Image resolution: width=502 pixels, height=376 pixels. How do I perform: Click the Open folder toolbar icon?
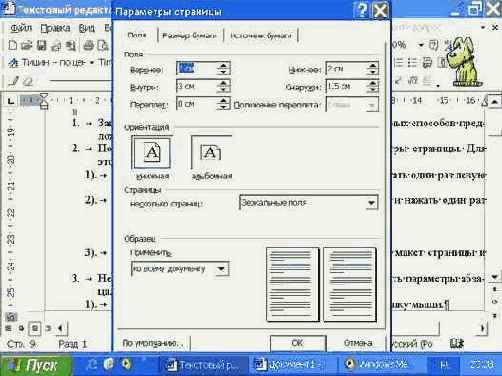(x=26, y=45)
